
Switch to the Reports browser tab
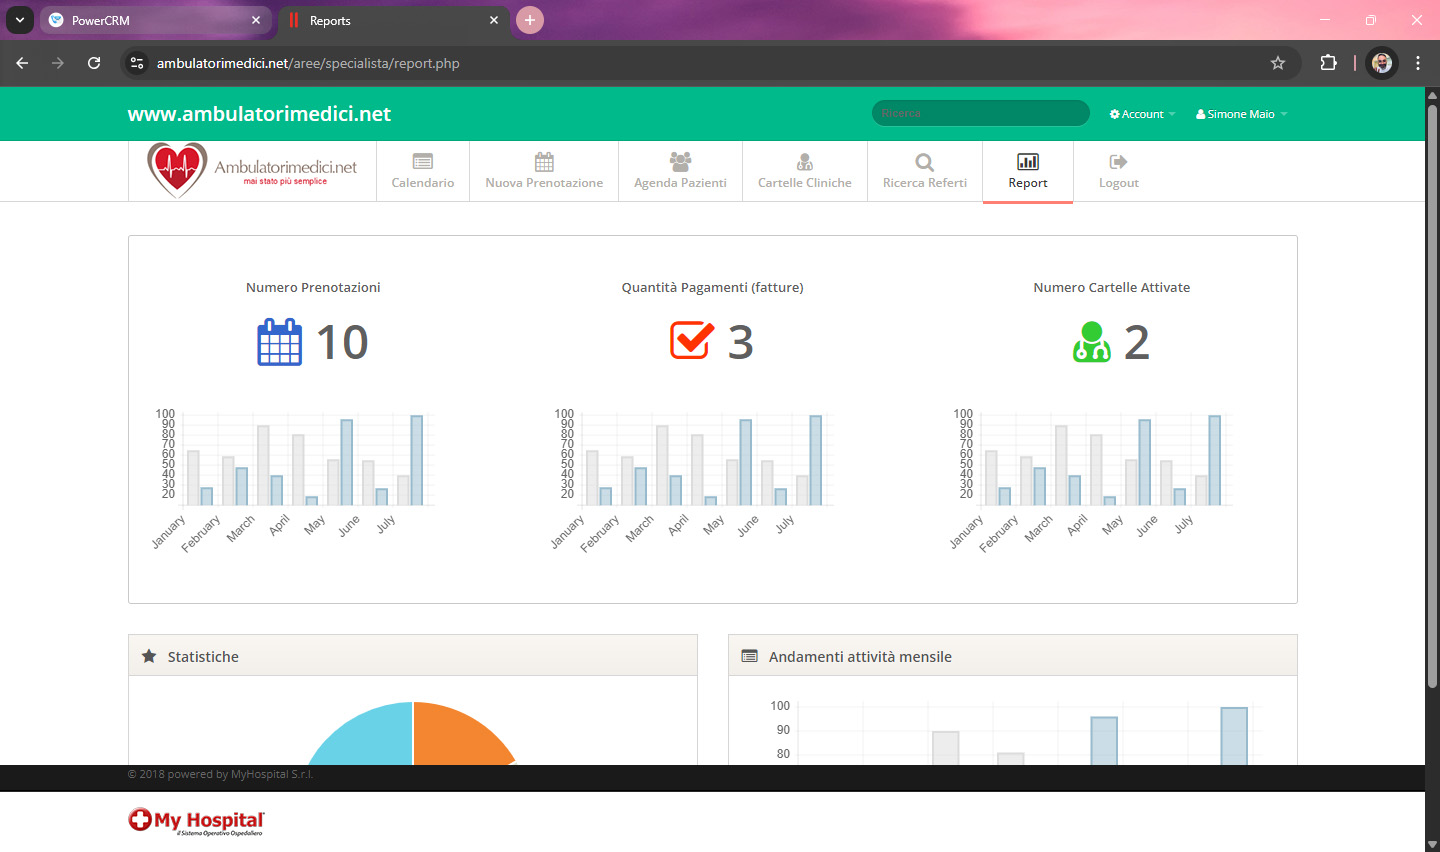coord(393,20)
